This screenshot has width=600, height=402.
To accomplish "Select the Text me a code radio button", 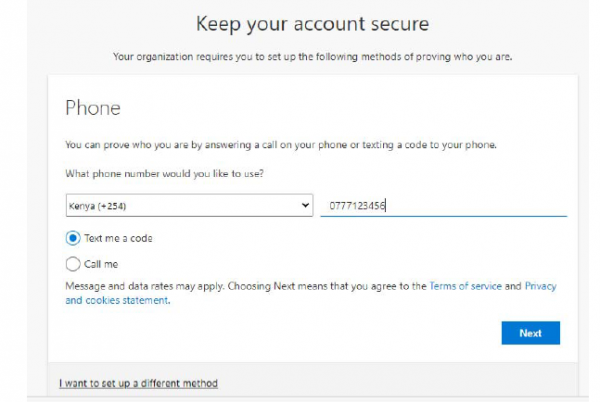I will click(72, 239).
